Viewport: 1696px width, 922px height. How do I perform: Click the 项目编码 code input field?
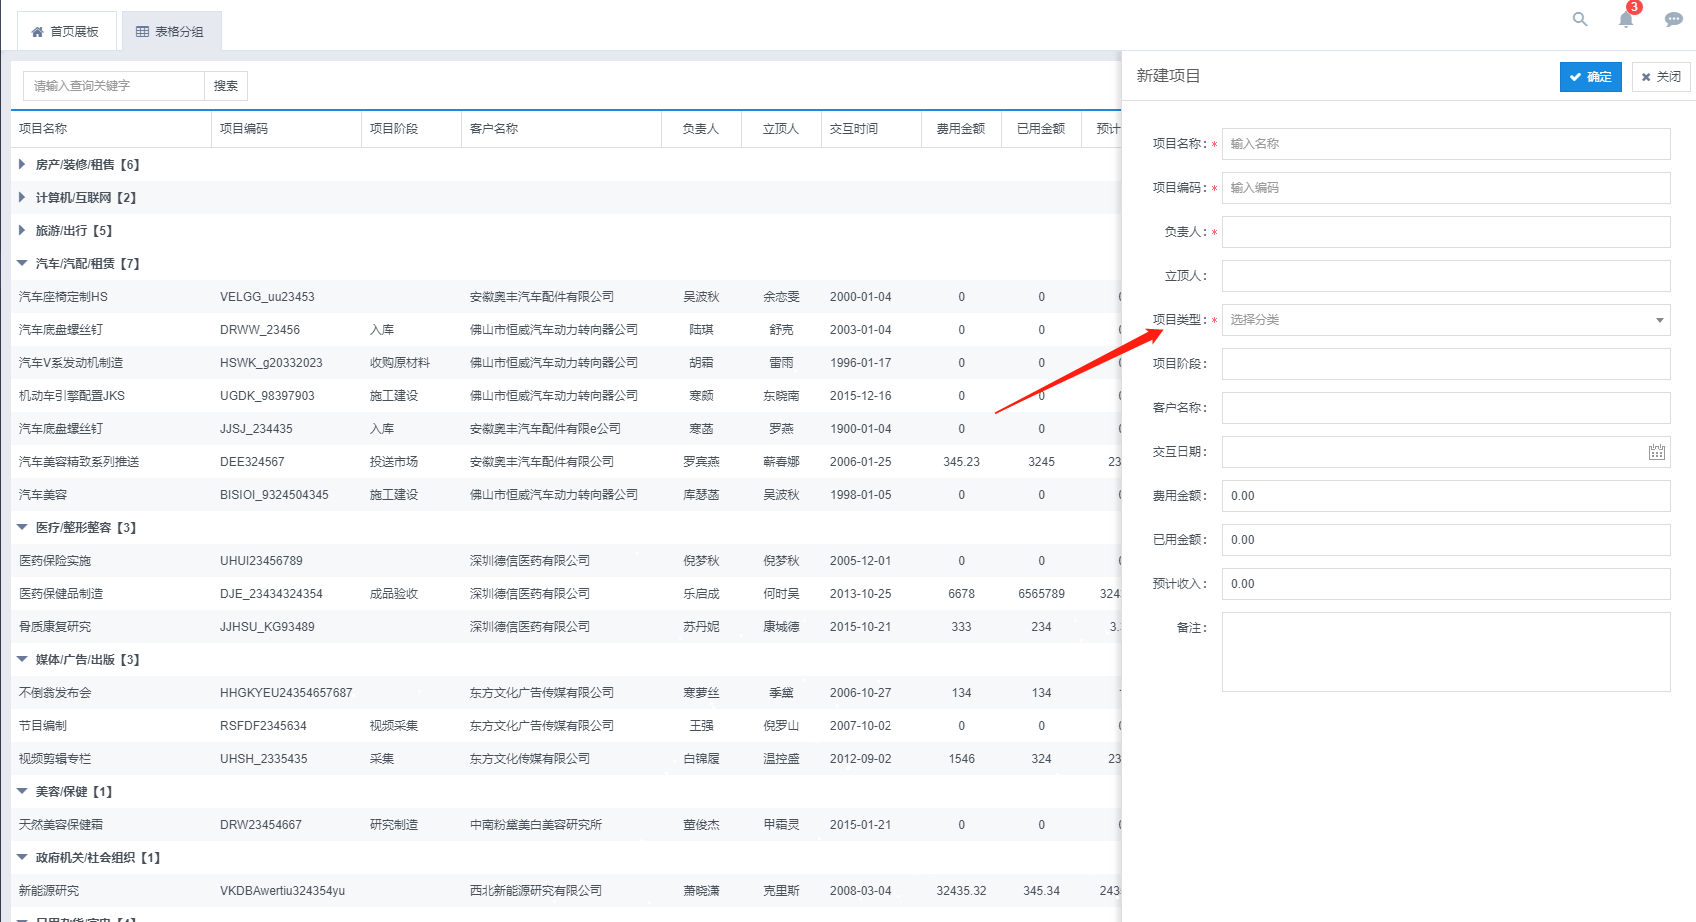(1446, 188)
